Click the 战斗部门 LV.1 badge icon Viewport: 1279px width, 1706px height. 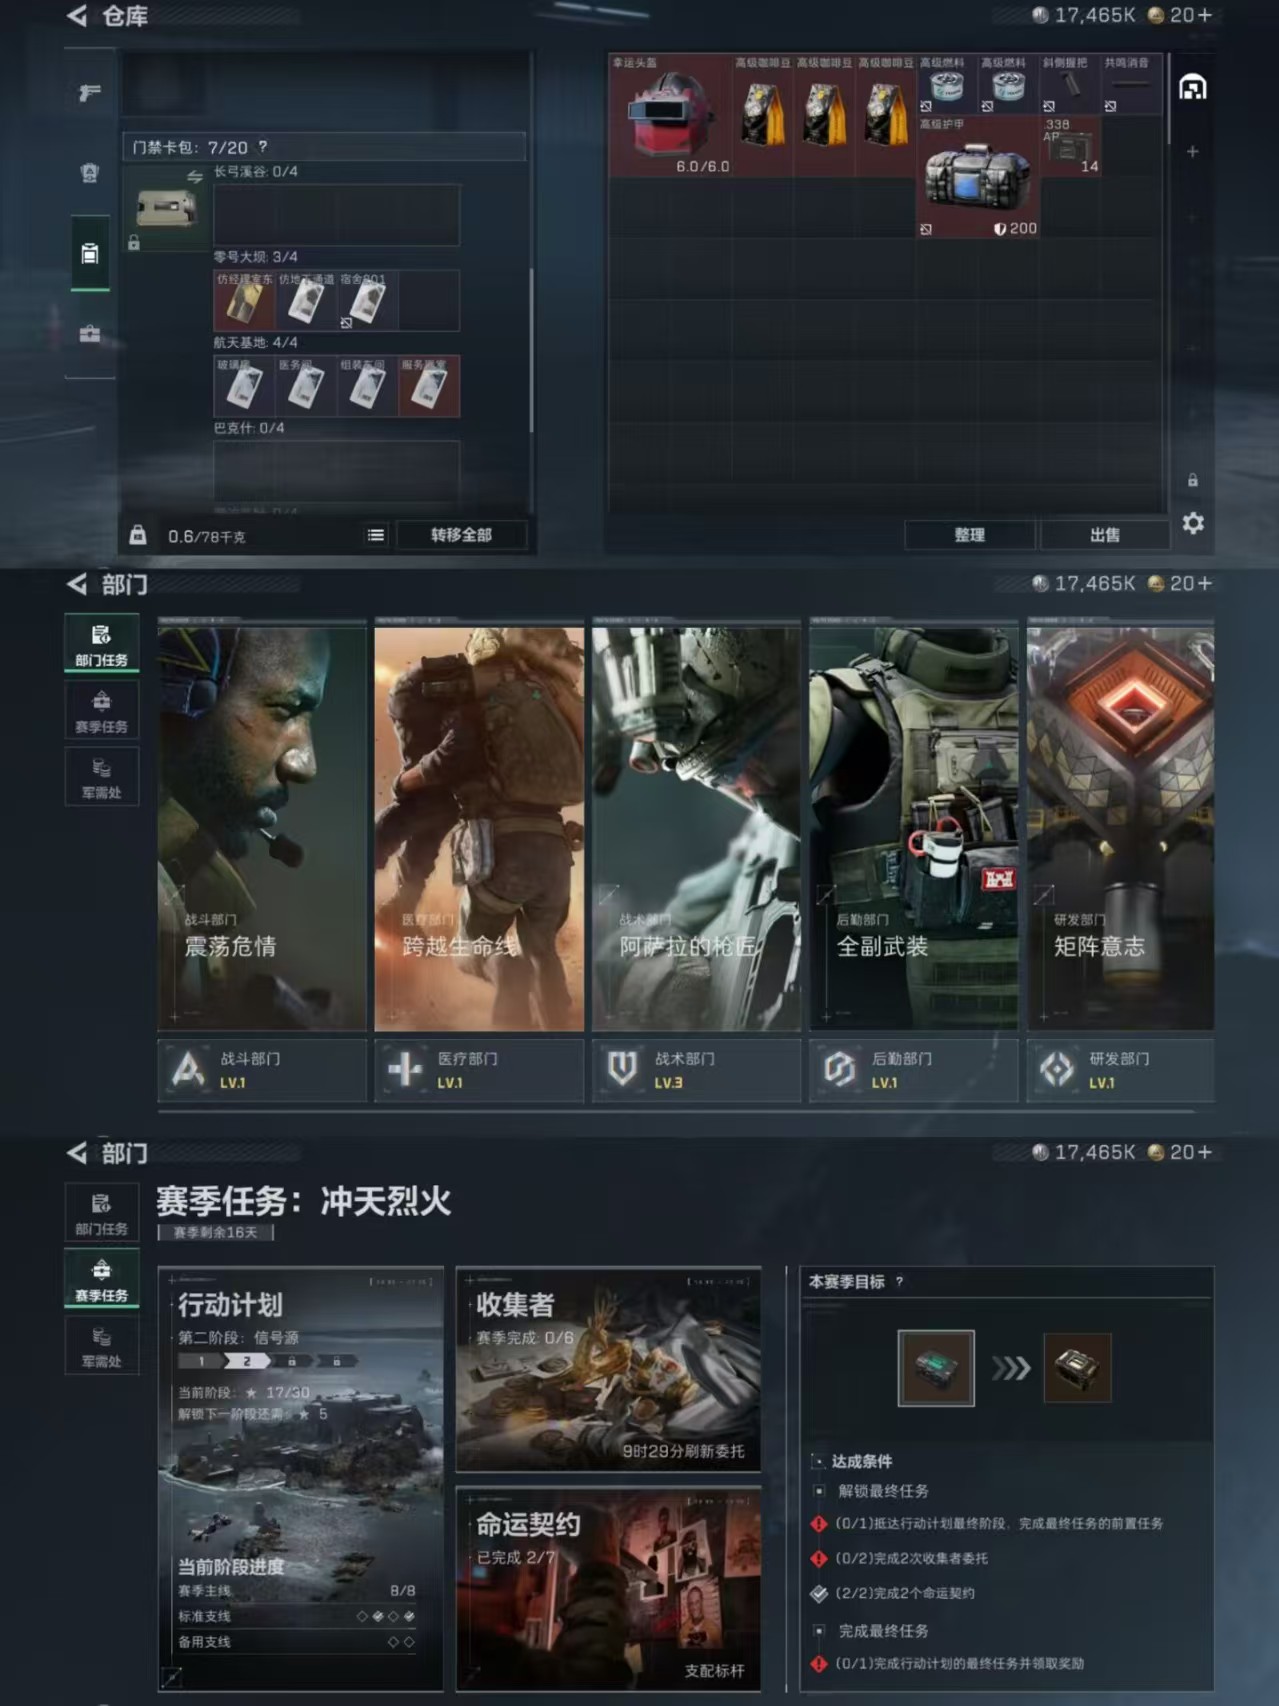pyautogui.click(x=188, y=1070)
